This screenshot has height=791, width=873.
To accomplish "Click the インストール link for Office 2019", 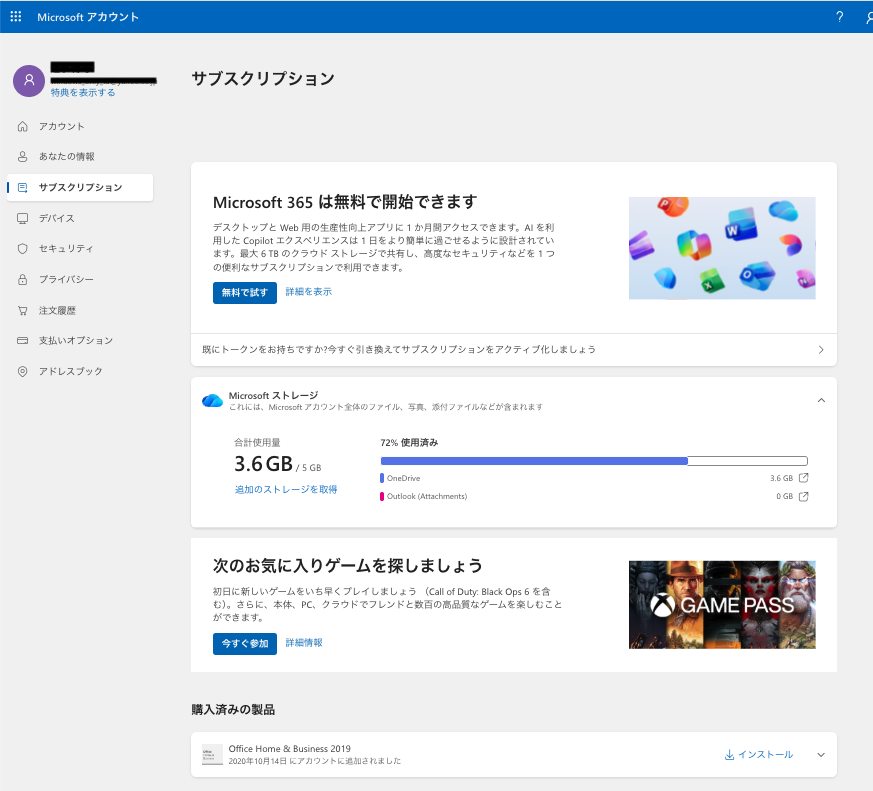I will [x=759, y=755].
